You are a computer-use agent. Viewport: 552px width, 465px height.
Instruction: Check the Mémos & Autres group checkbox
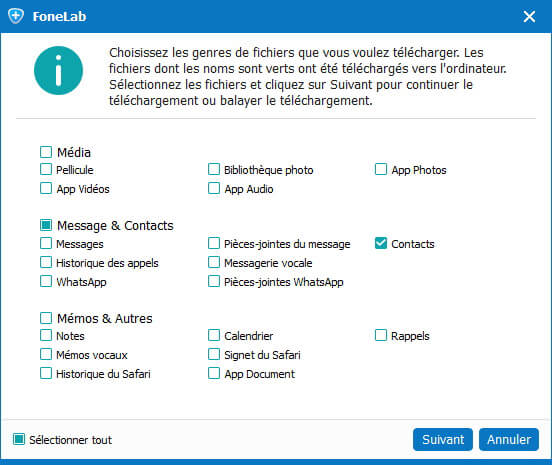46,318
